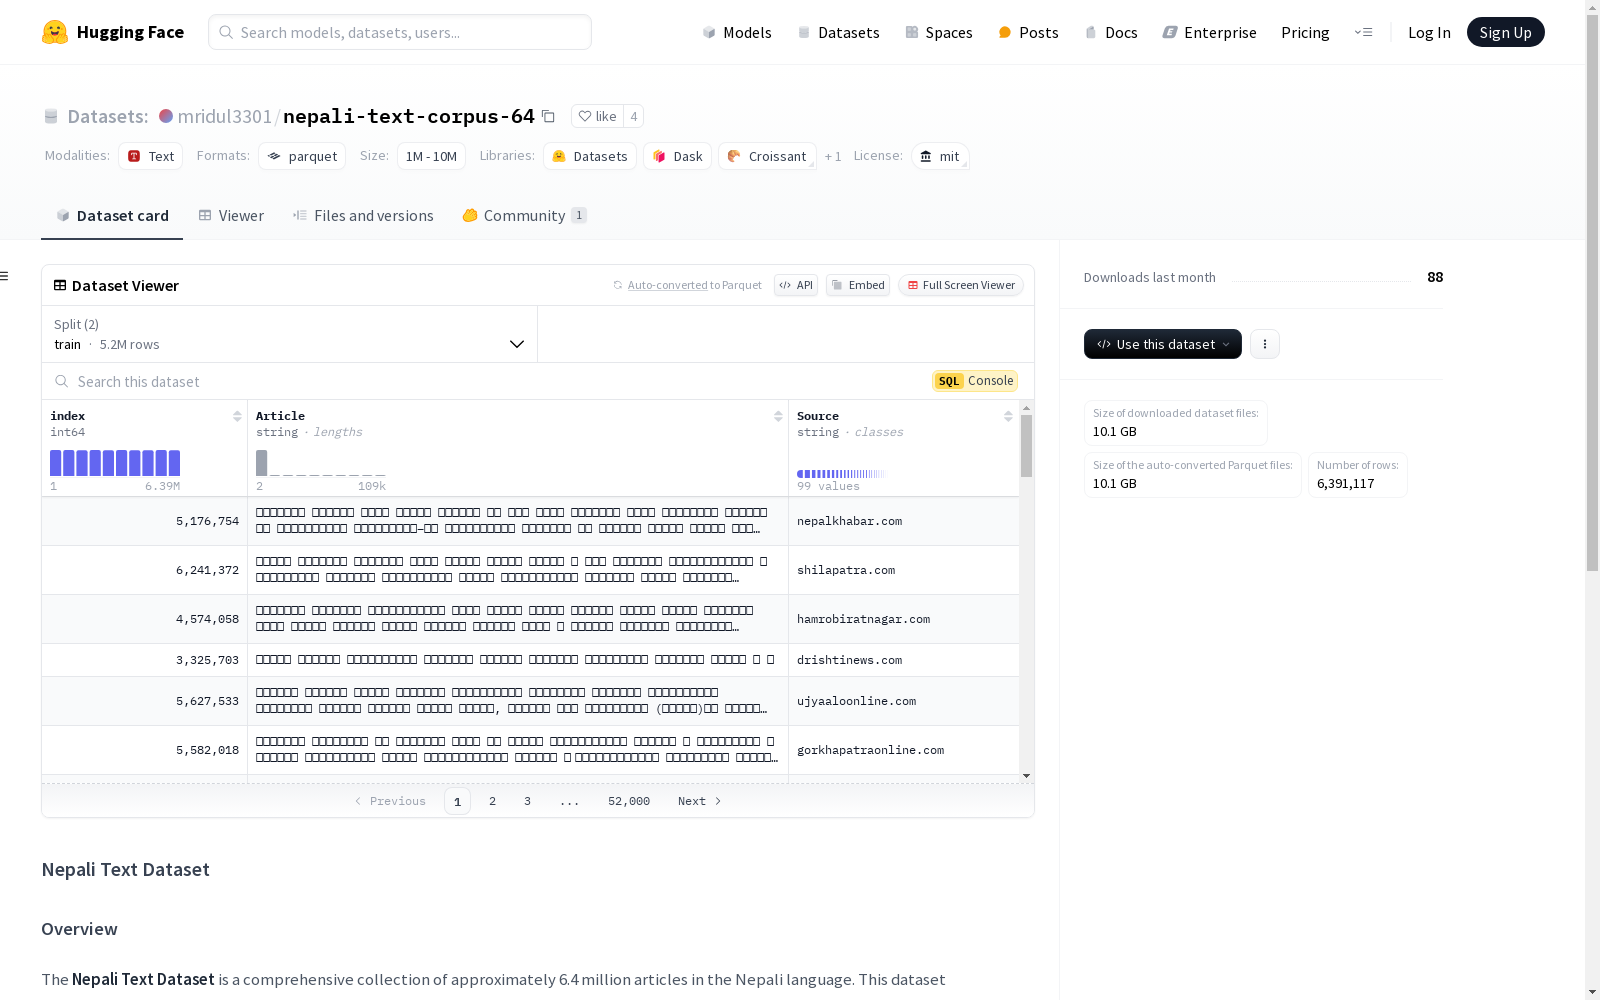The height and width of the screenshot is (1000, 1600).
Task: Select the Datasets library tag
Action: (590, 156)
